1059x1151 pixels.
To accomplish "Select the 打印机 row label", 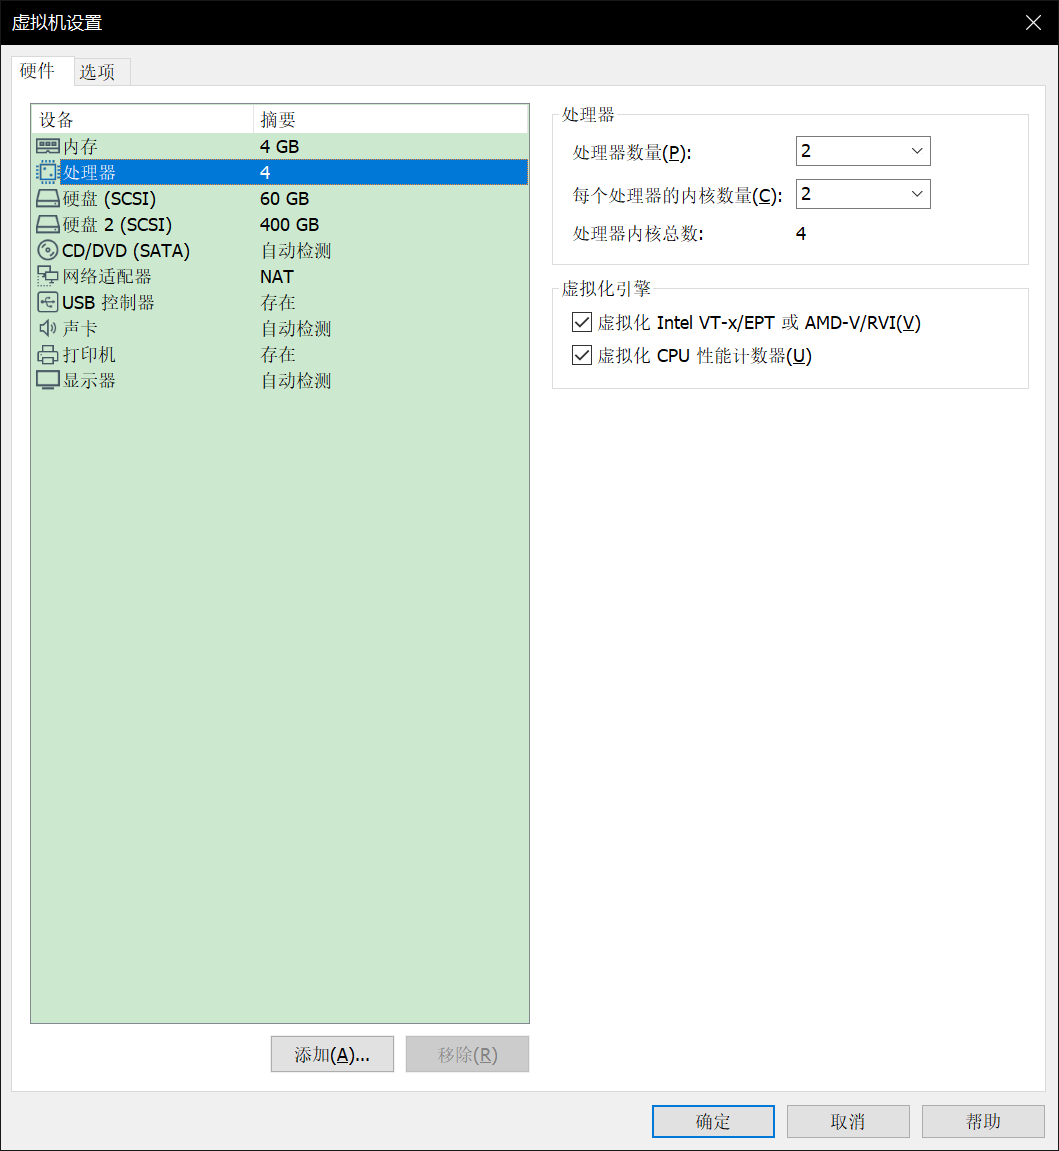I will (x=90, y=355).
